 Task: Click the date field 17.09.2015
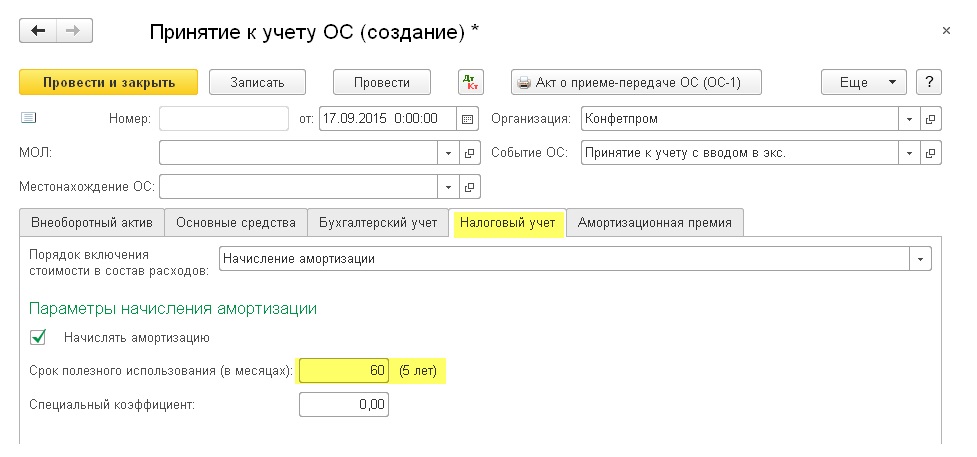point(388,118)
